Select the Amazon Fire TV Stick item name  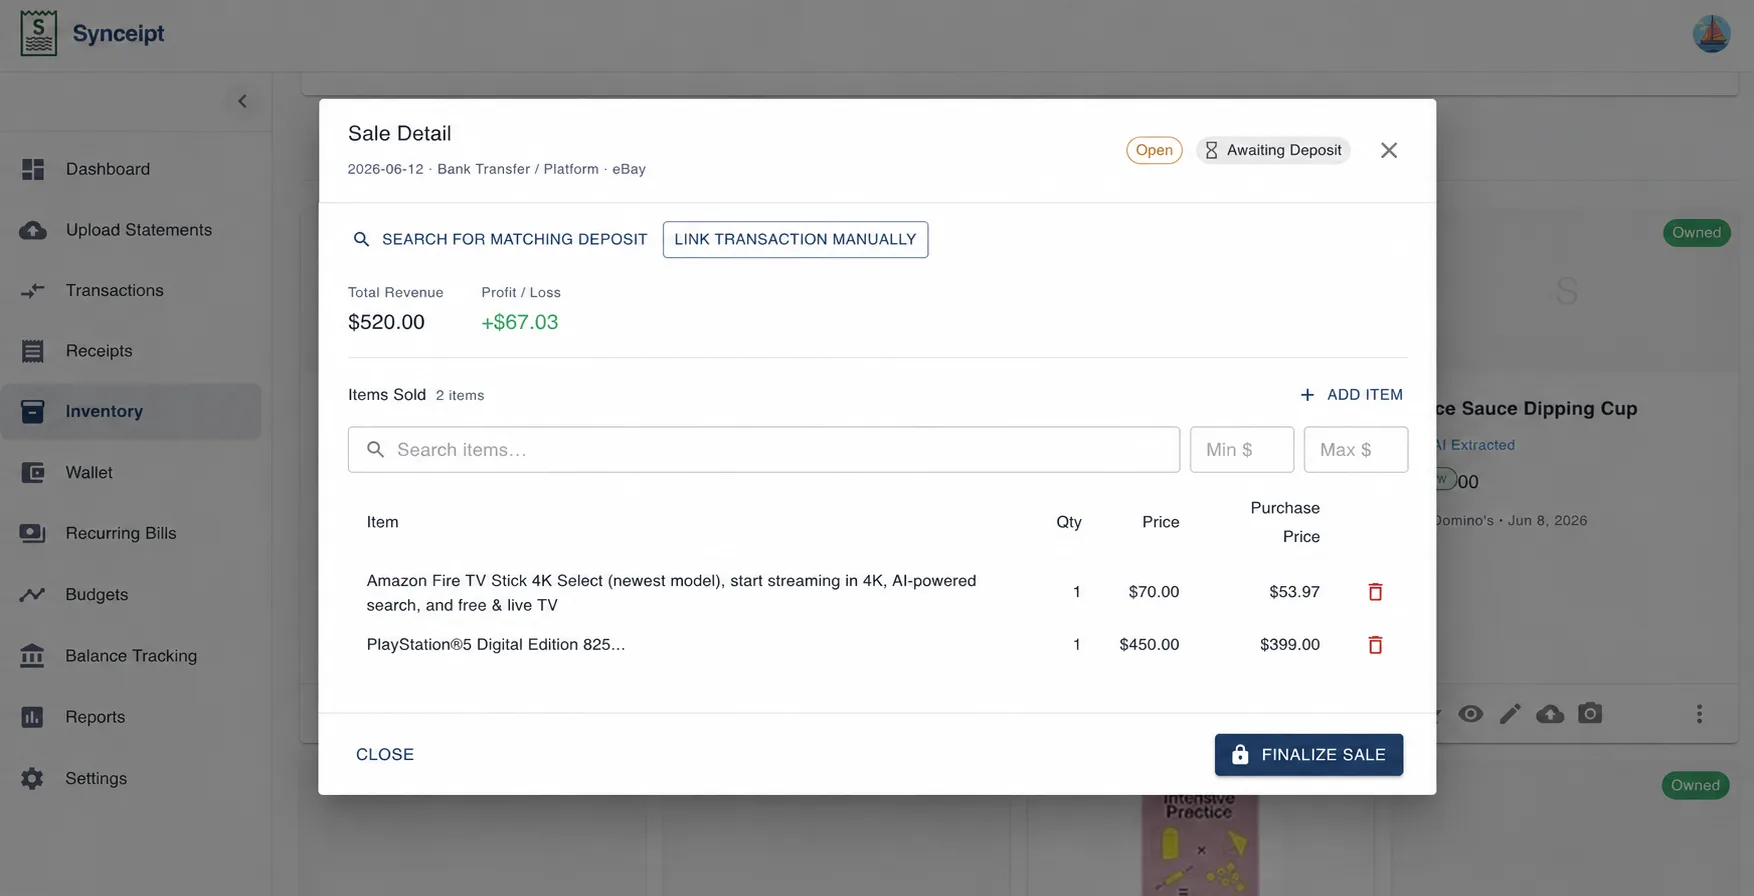click(x=671, y=593)
